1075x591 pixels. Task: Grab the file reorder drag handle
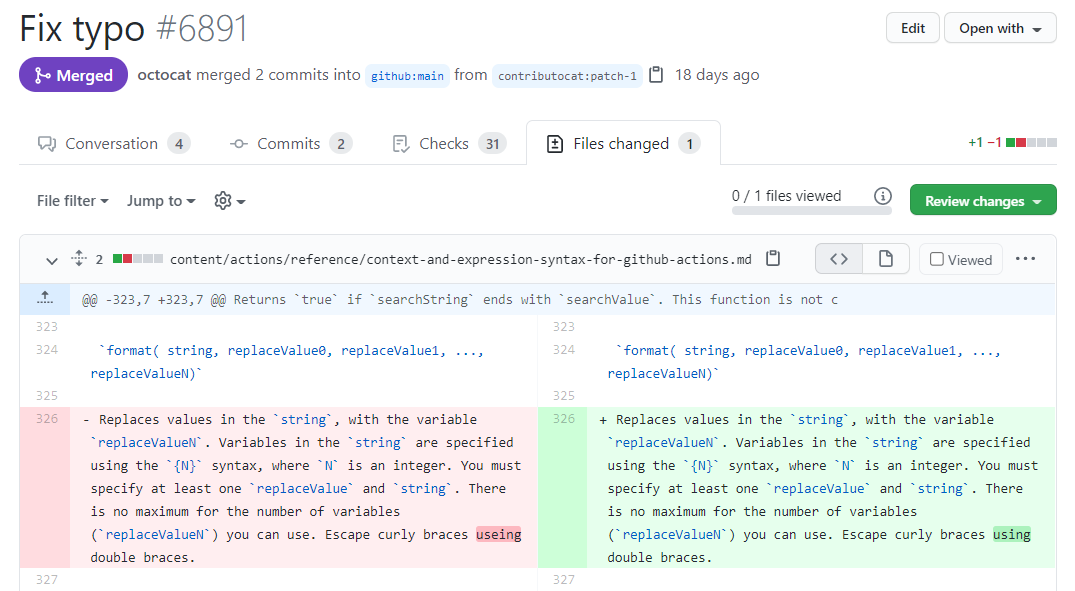78,258
